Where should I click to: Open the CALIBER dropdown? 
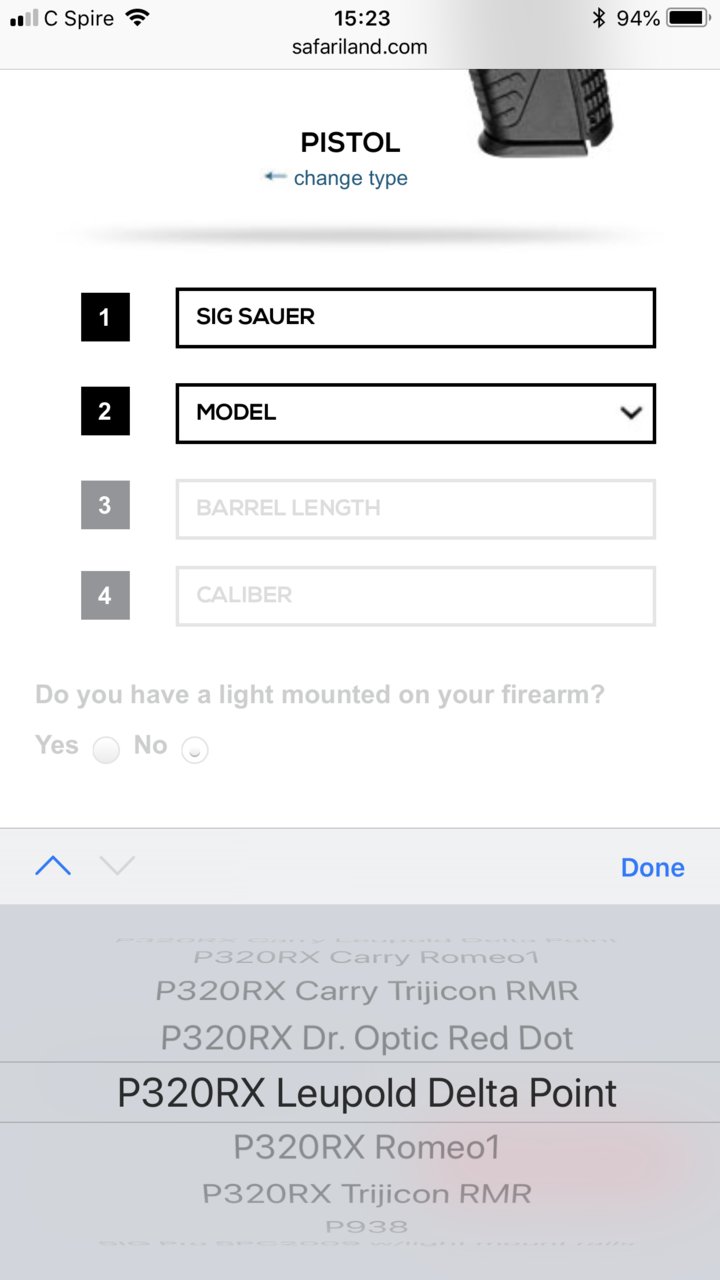416,596
